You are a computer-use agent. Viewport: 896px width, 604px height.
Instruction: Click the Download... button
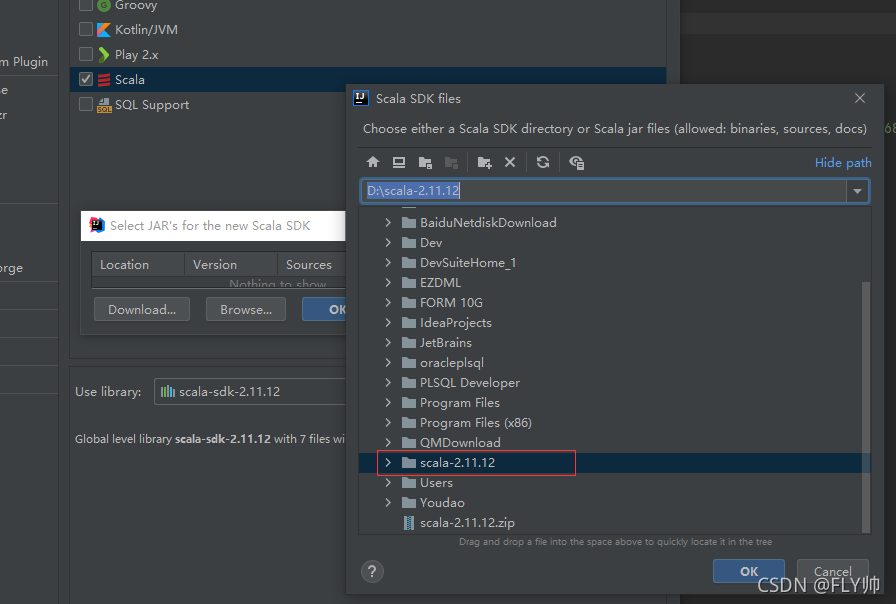(142, 310)
